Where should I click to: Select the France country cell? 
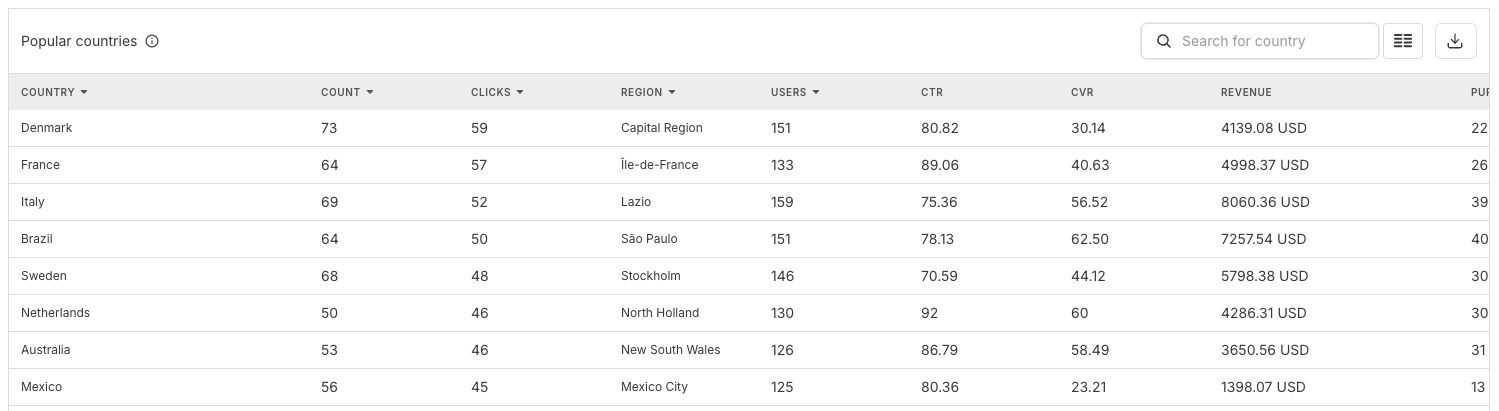coord(40,165)
